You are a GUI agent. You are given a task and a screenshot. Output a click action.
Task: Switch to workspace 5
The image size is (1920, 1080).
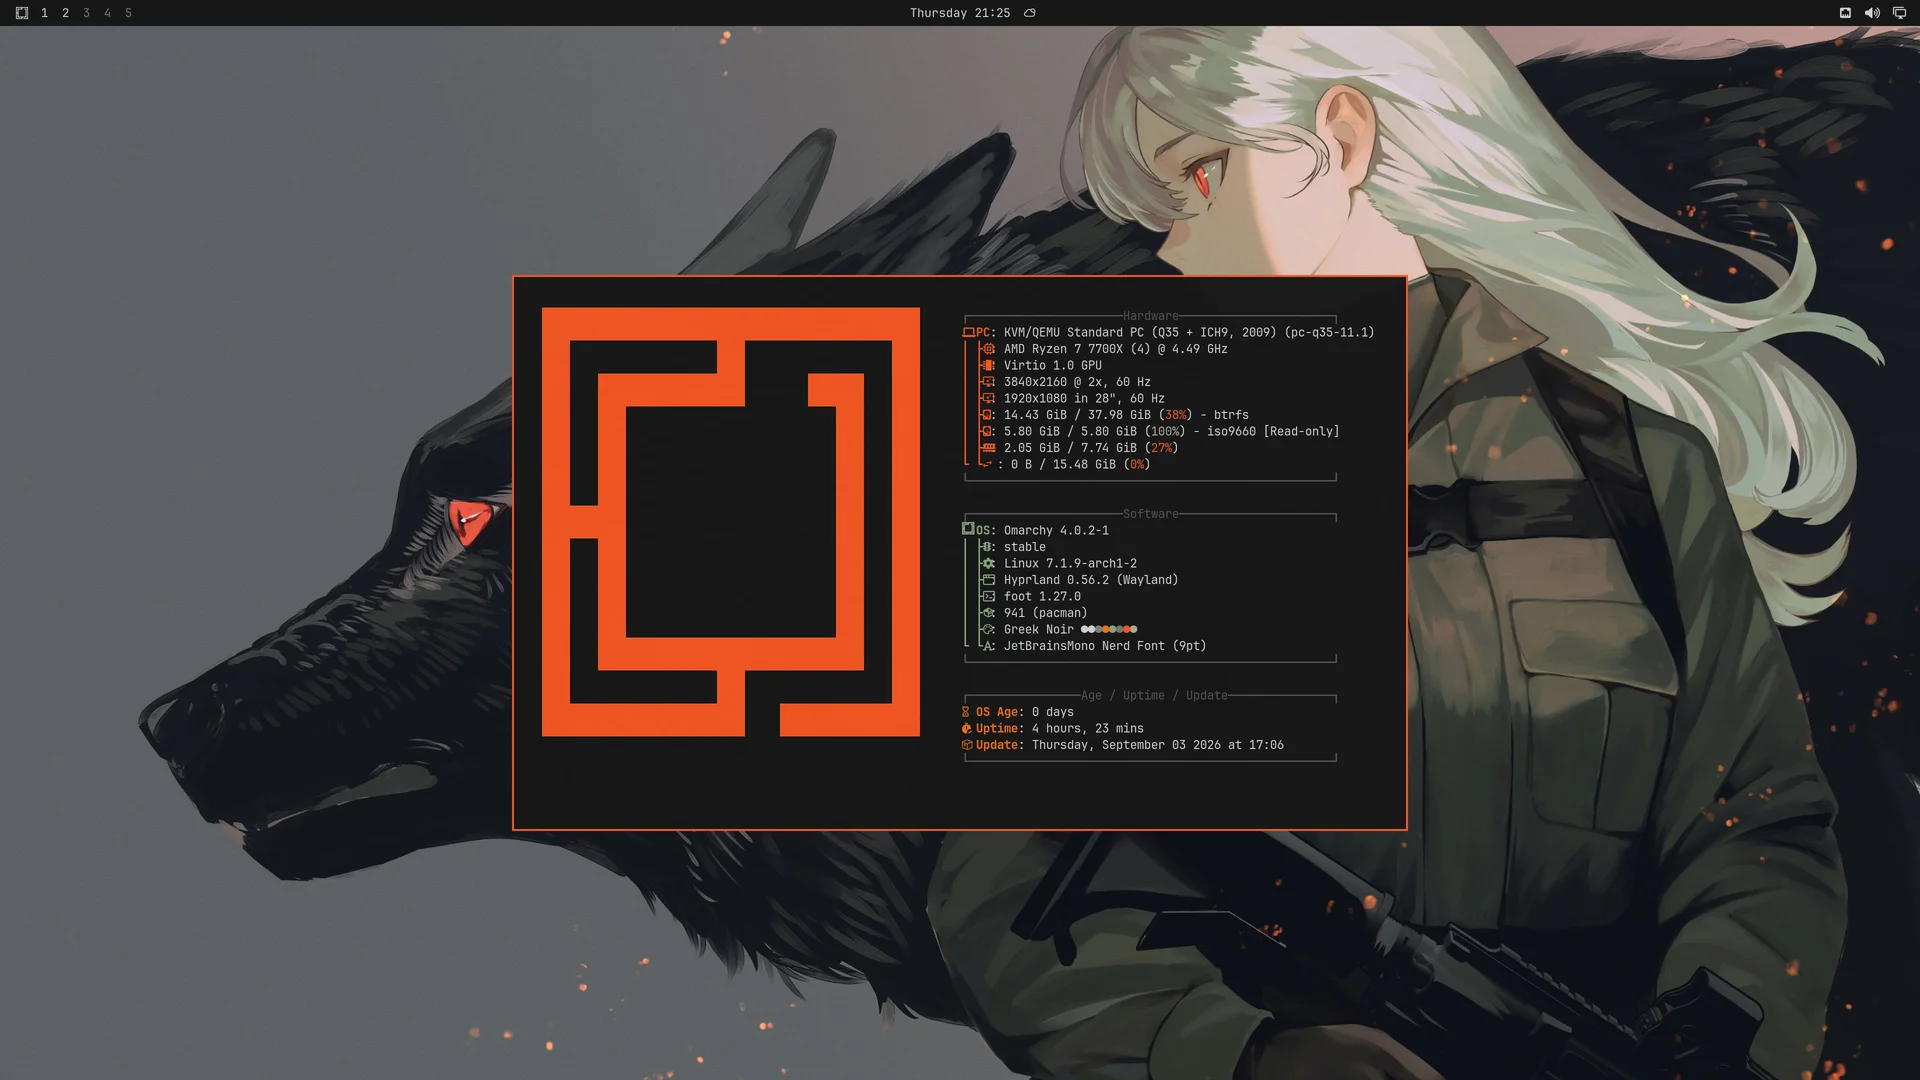128,13
